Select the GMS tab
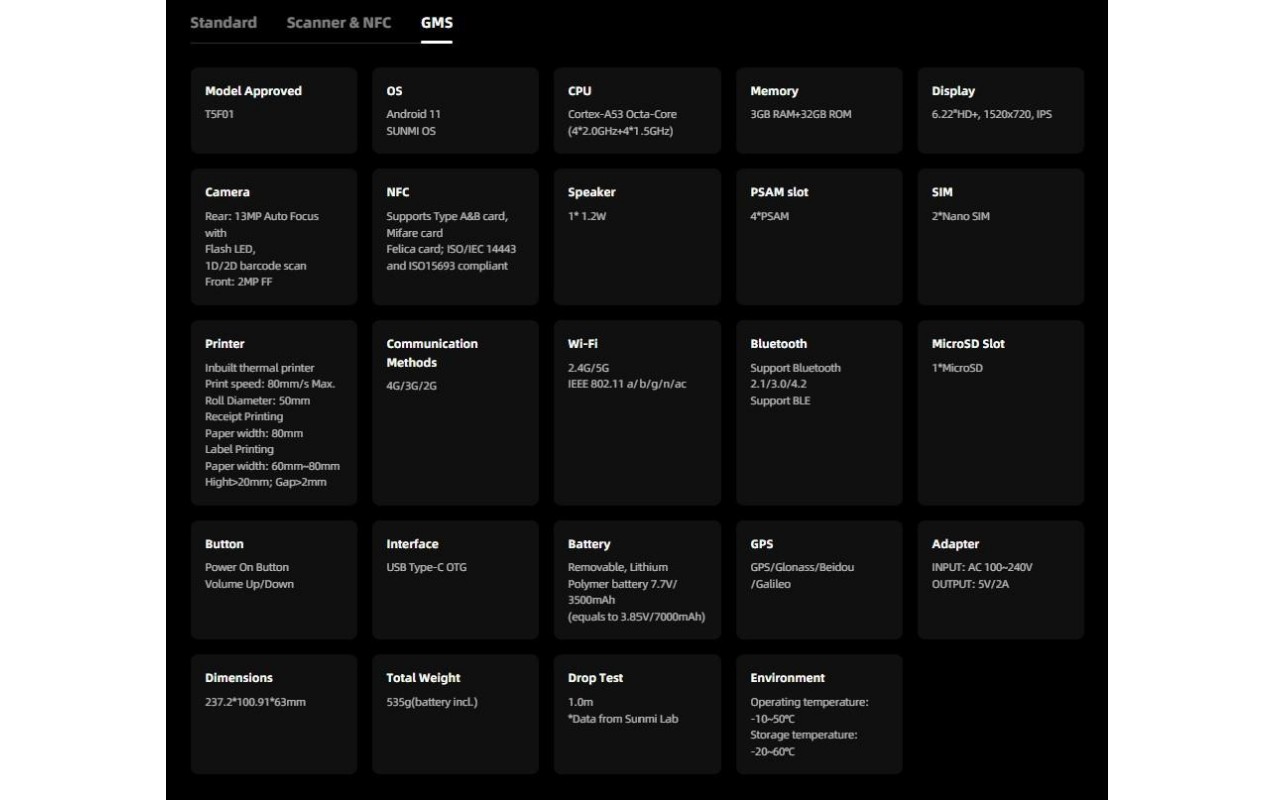Viewport: 1275px width, 800px height. 437,22
